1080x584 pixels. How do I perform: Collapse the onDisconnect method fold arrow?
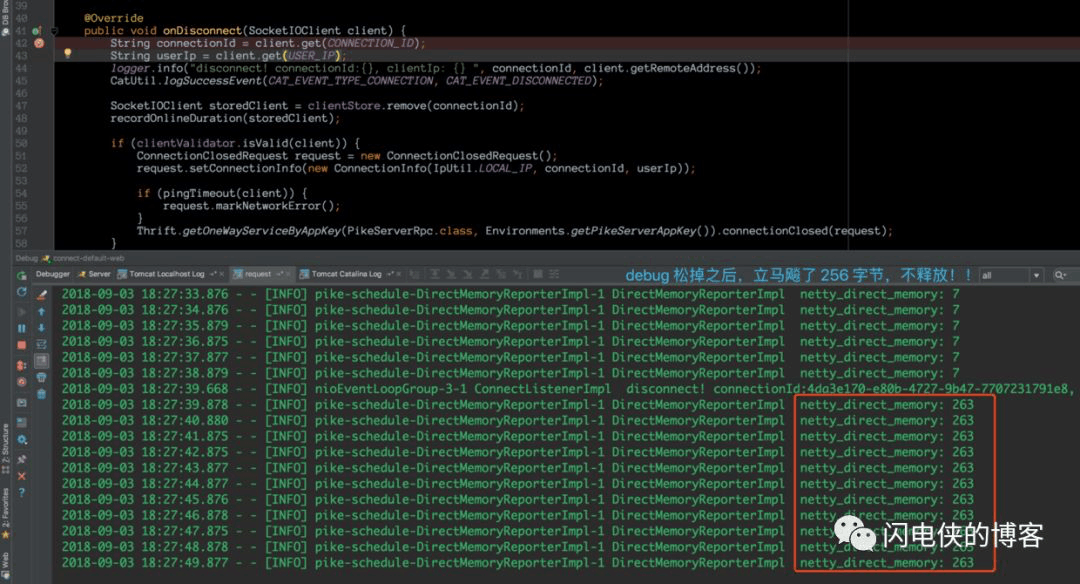pyautogui.click(x=54, y=31)
